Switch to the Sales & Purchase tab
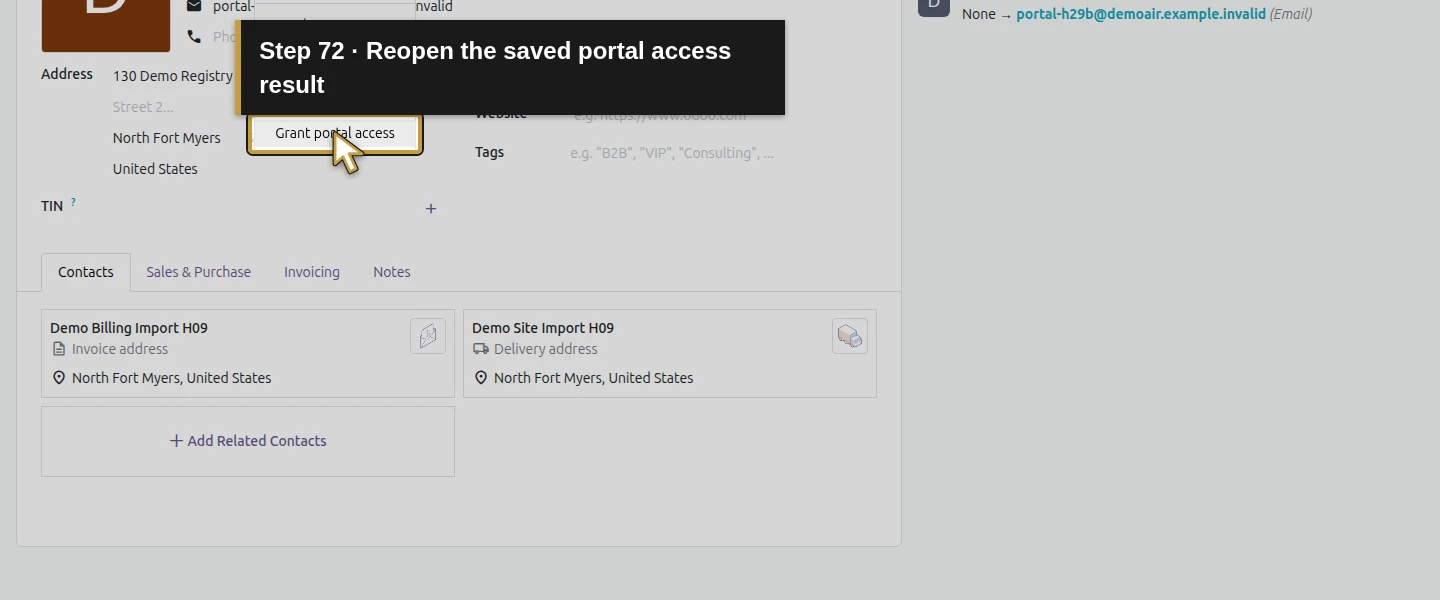Viewport: 1440px width, 600px height. 198,272
